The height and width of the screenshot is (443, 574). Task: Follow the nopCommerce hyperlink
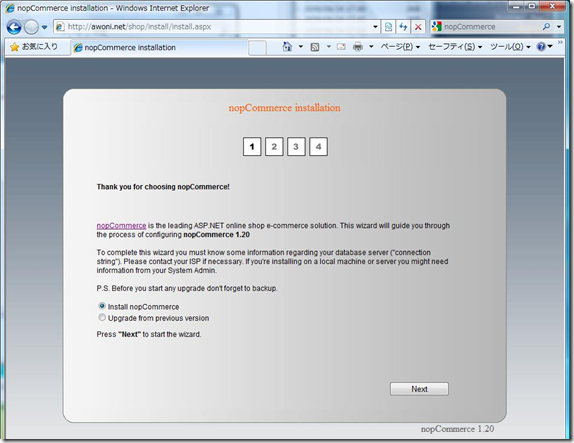(121, 226)
